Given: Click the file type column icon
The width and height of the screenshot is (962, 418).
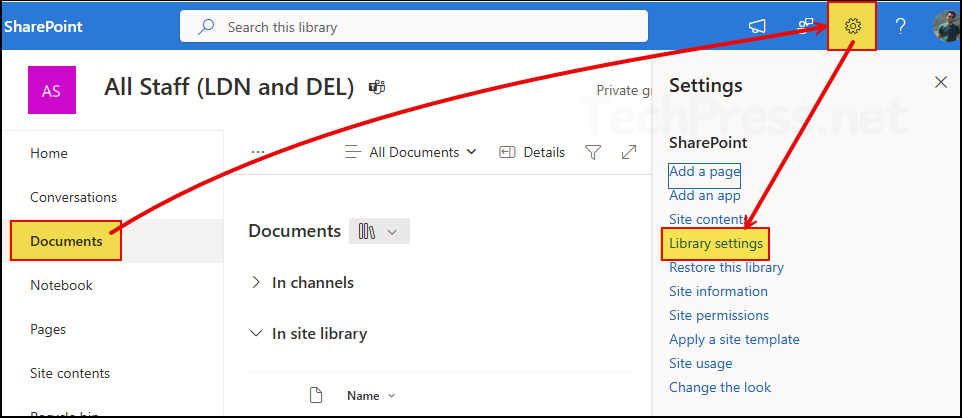Looking at the screenshot, I should 315,396.
